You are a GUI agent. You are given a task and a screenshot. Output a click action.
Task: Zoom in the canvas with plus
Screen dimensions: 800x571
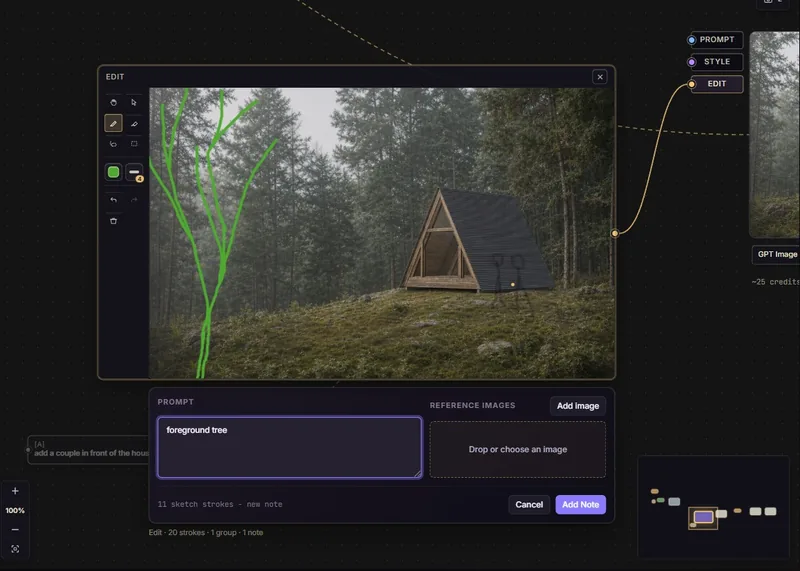click(15, 491)
